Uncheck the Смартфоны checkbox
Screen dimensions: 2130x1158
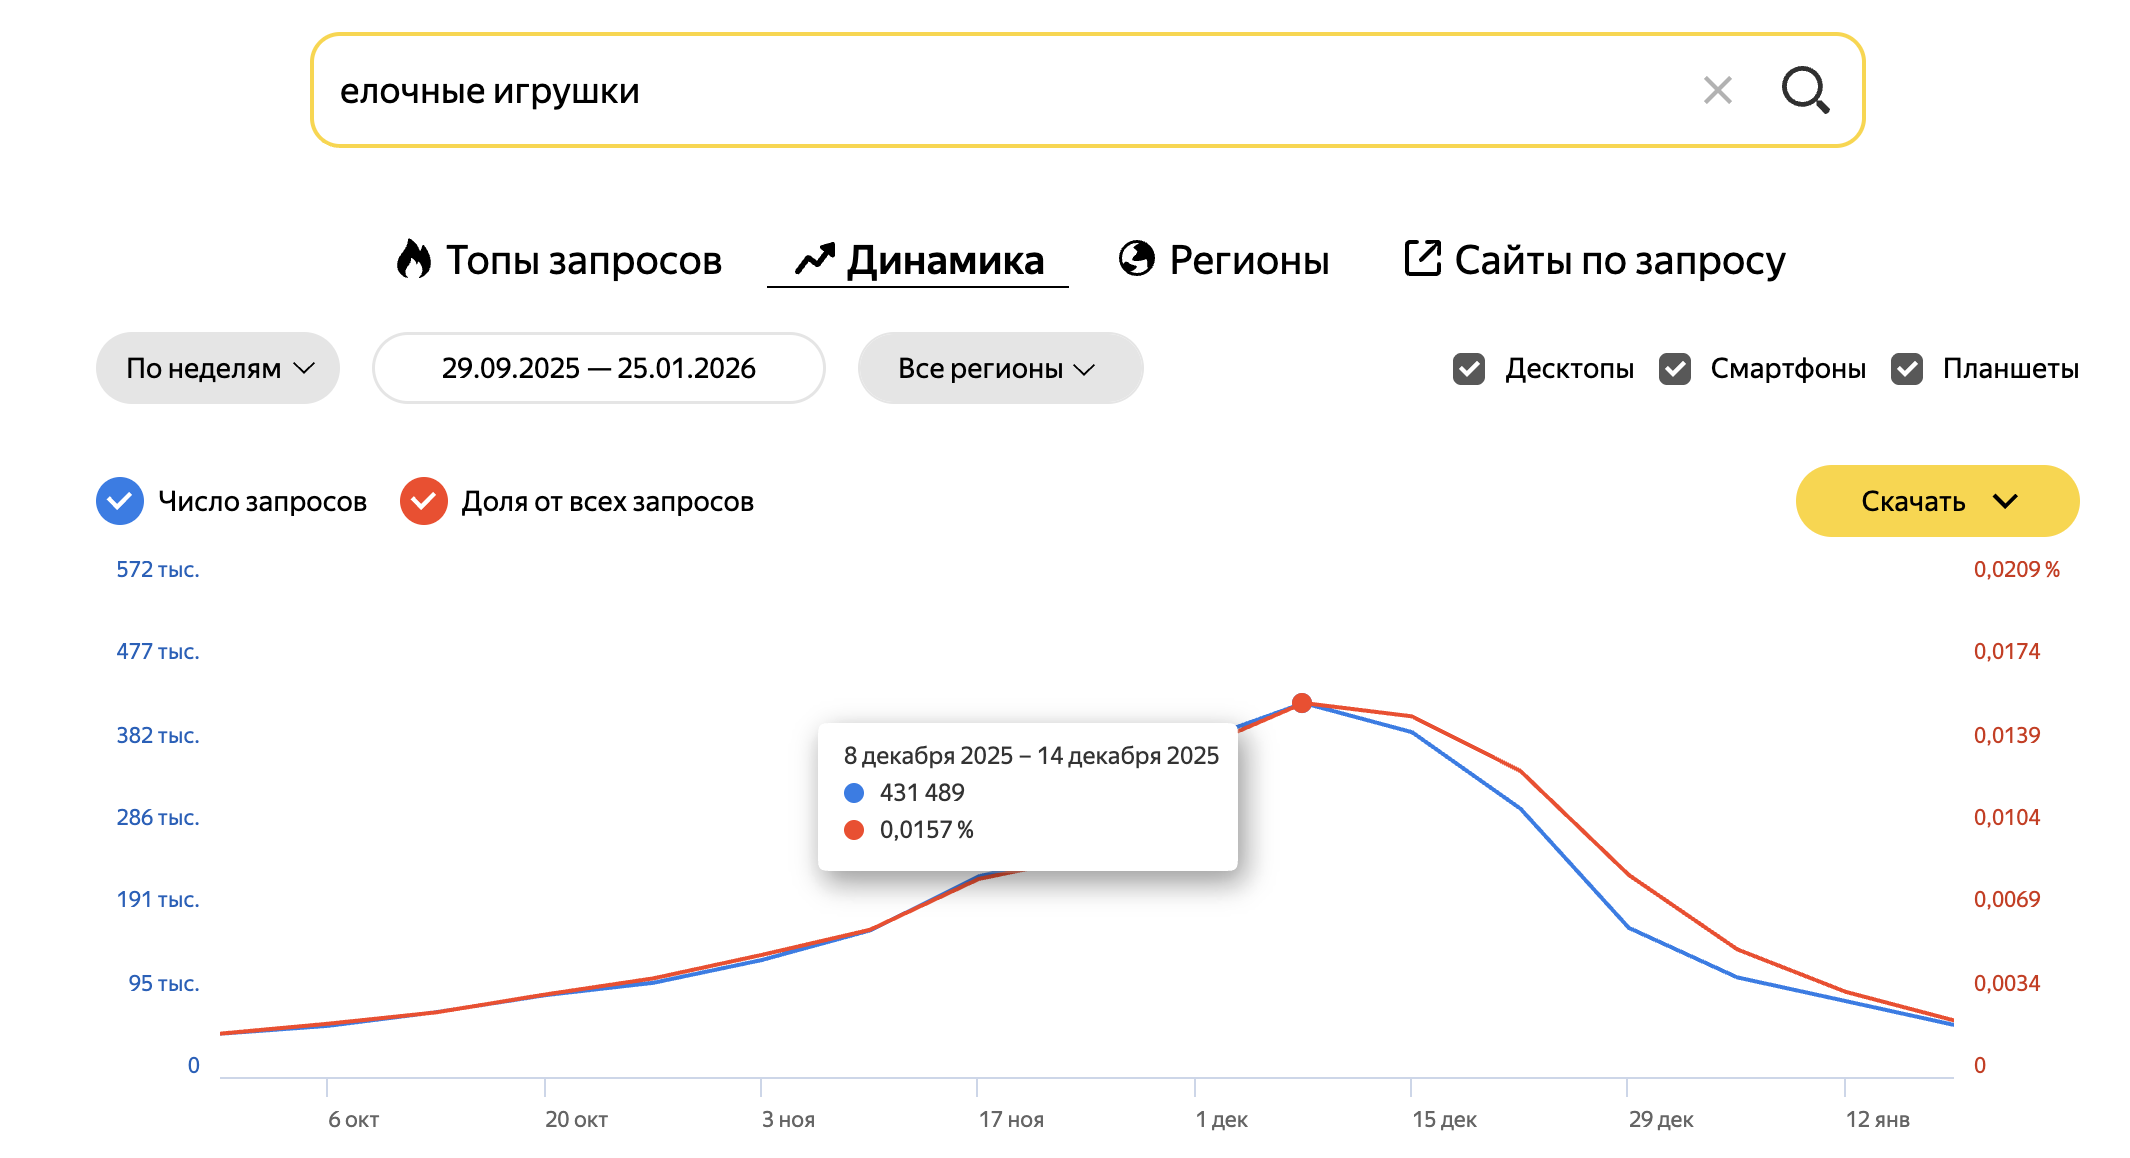1674,368
